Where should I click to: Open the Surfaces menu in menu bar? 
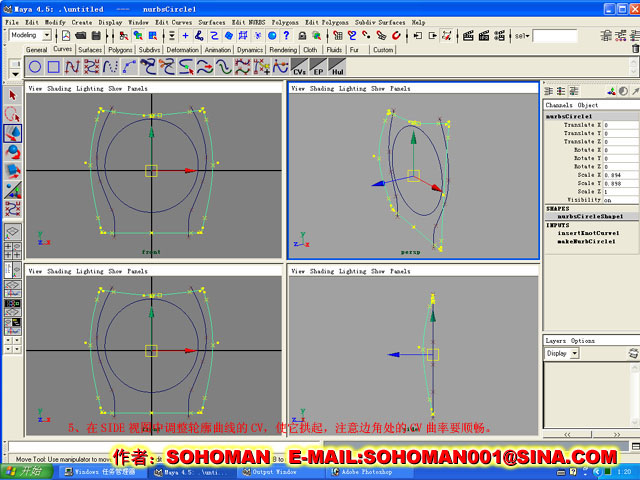[x=212, y=22]
